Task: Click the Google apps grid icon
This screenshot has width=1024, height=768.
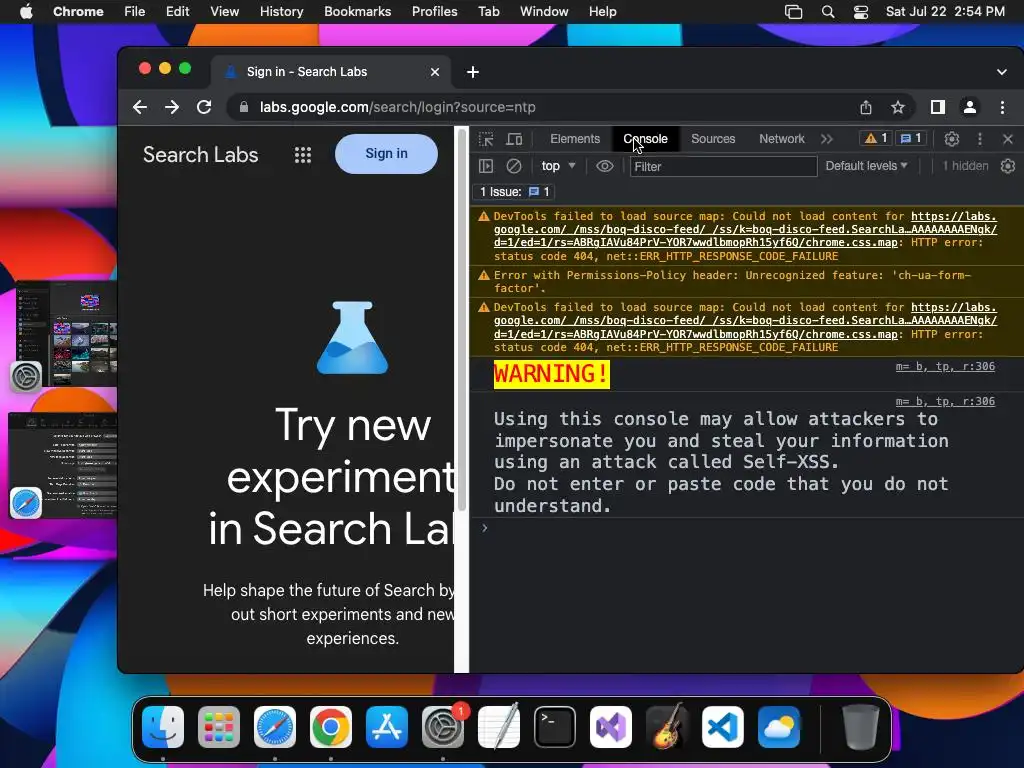Action: coord(302,155)
